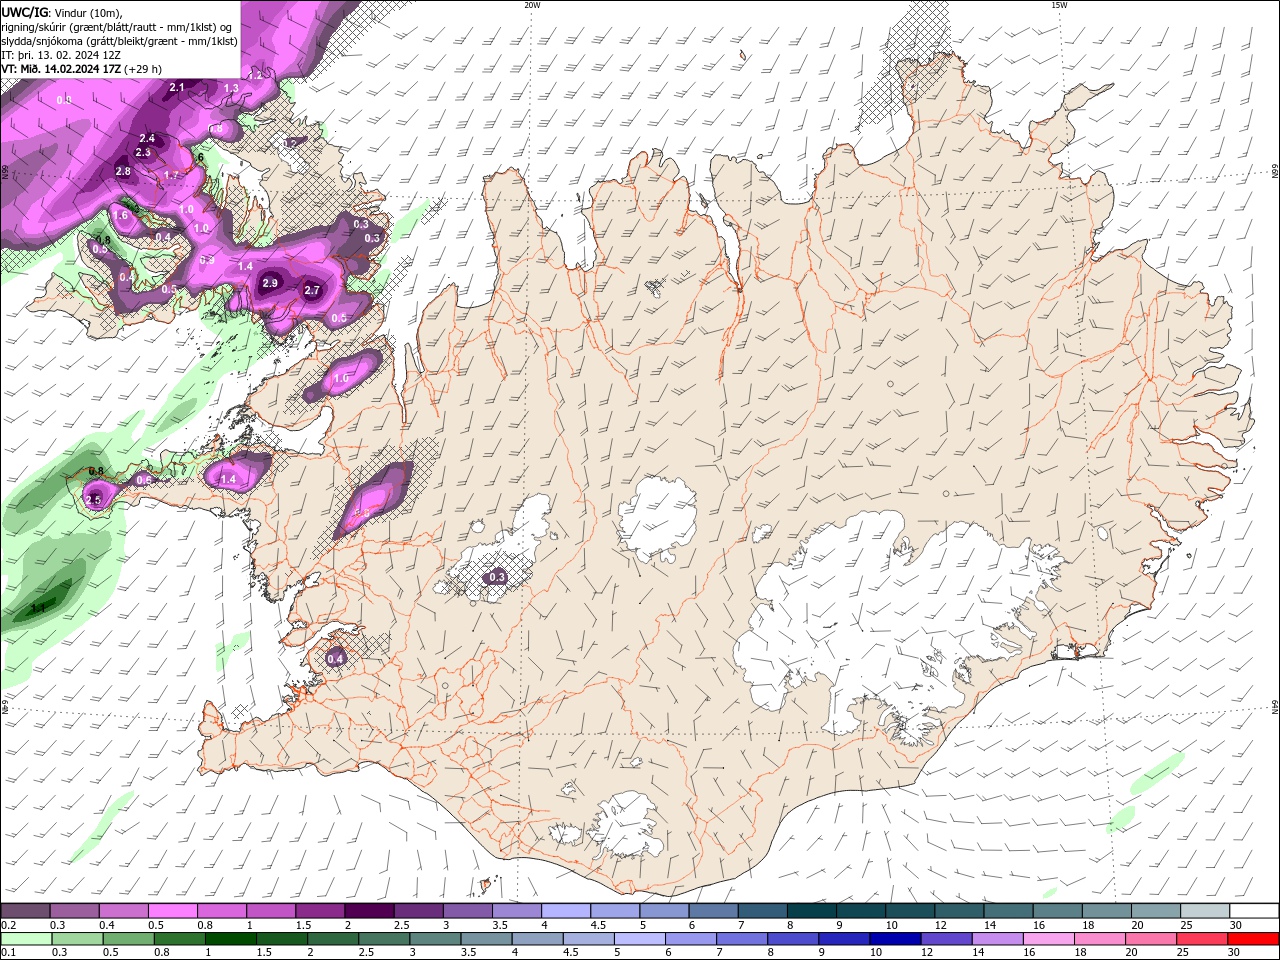Select the orchid 0.4 swatch in the snow legend
The height and width of the screenshot is (960, 1280).
(x=123, y=911)
